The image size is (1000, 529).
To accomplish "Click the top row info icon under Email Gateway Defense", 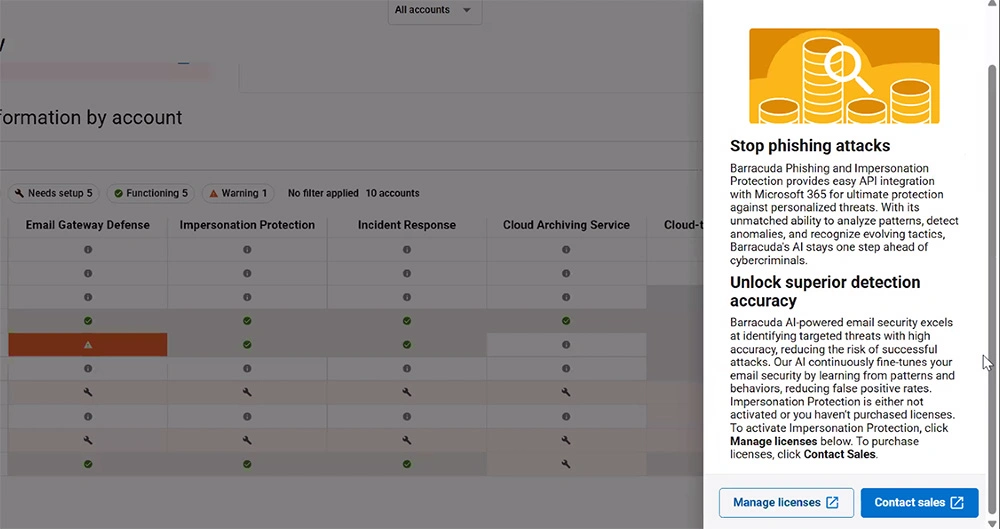I will pos(88,250).
